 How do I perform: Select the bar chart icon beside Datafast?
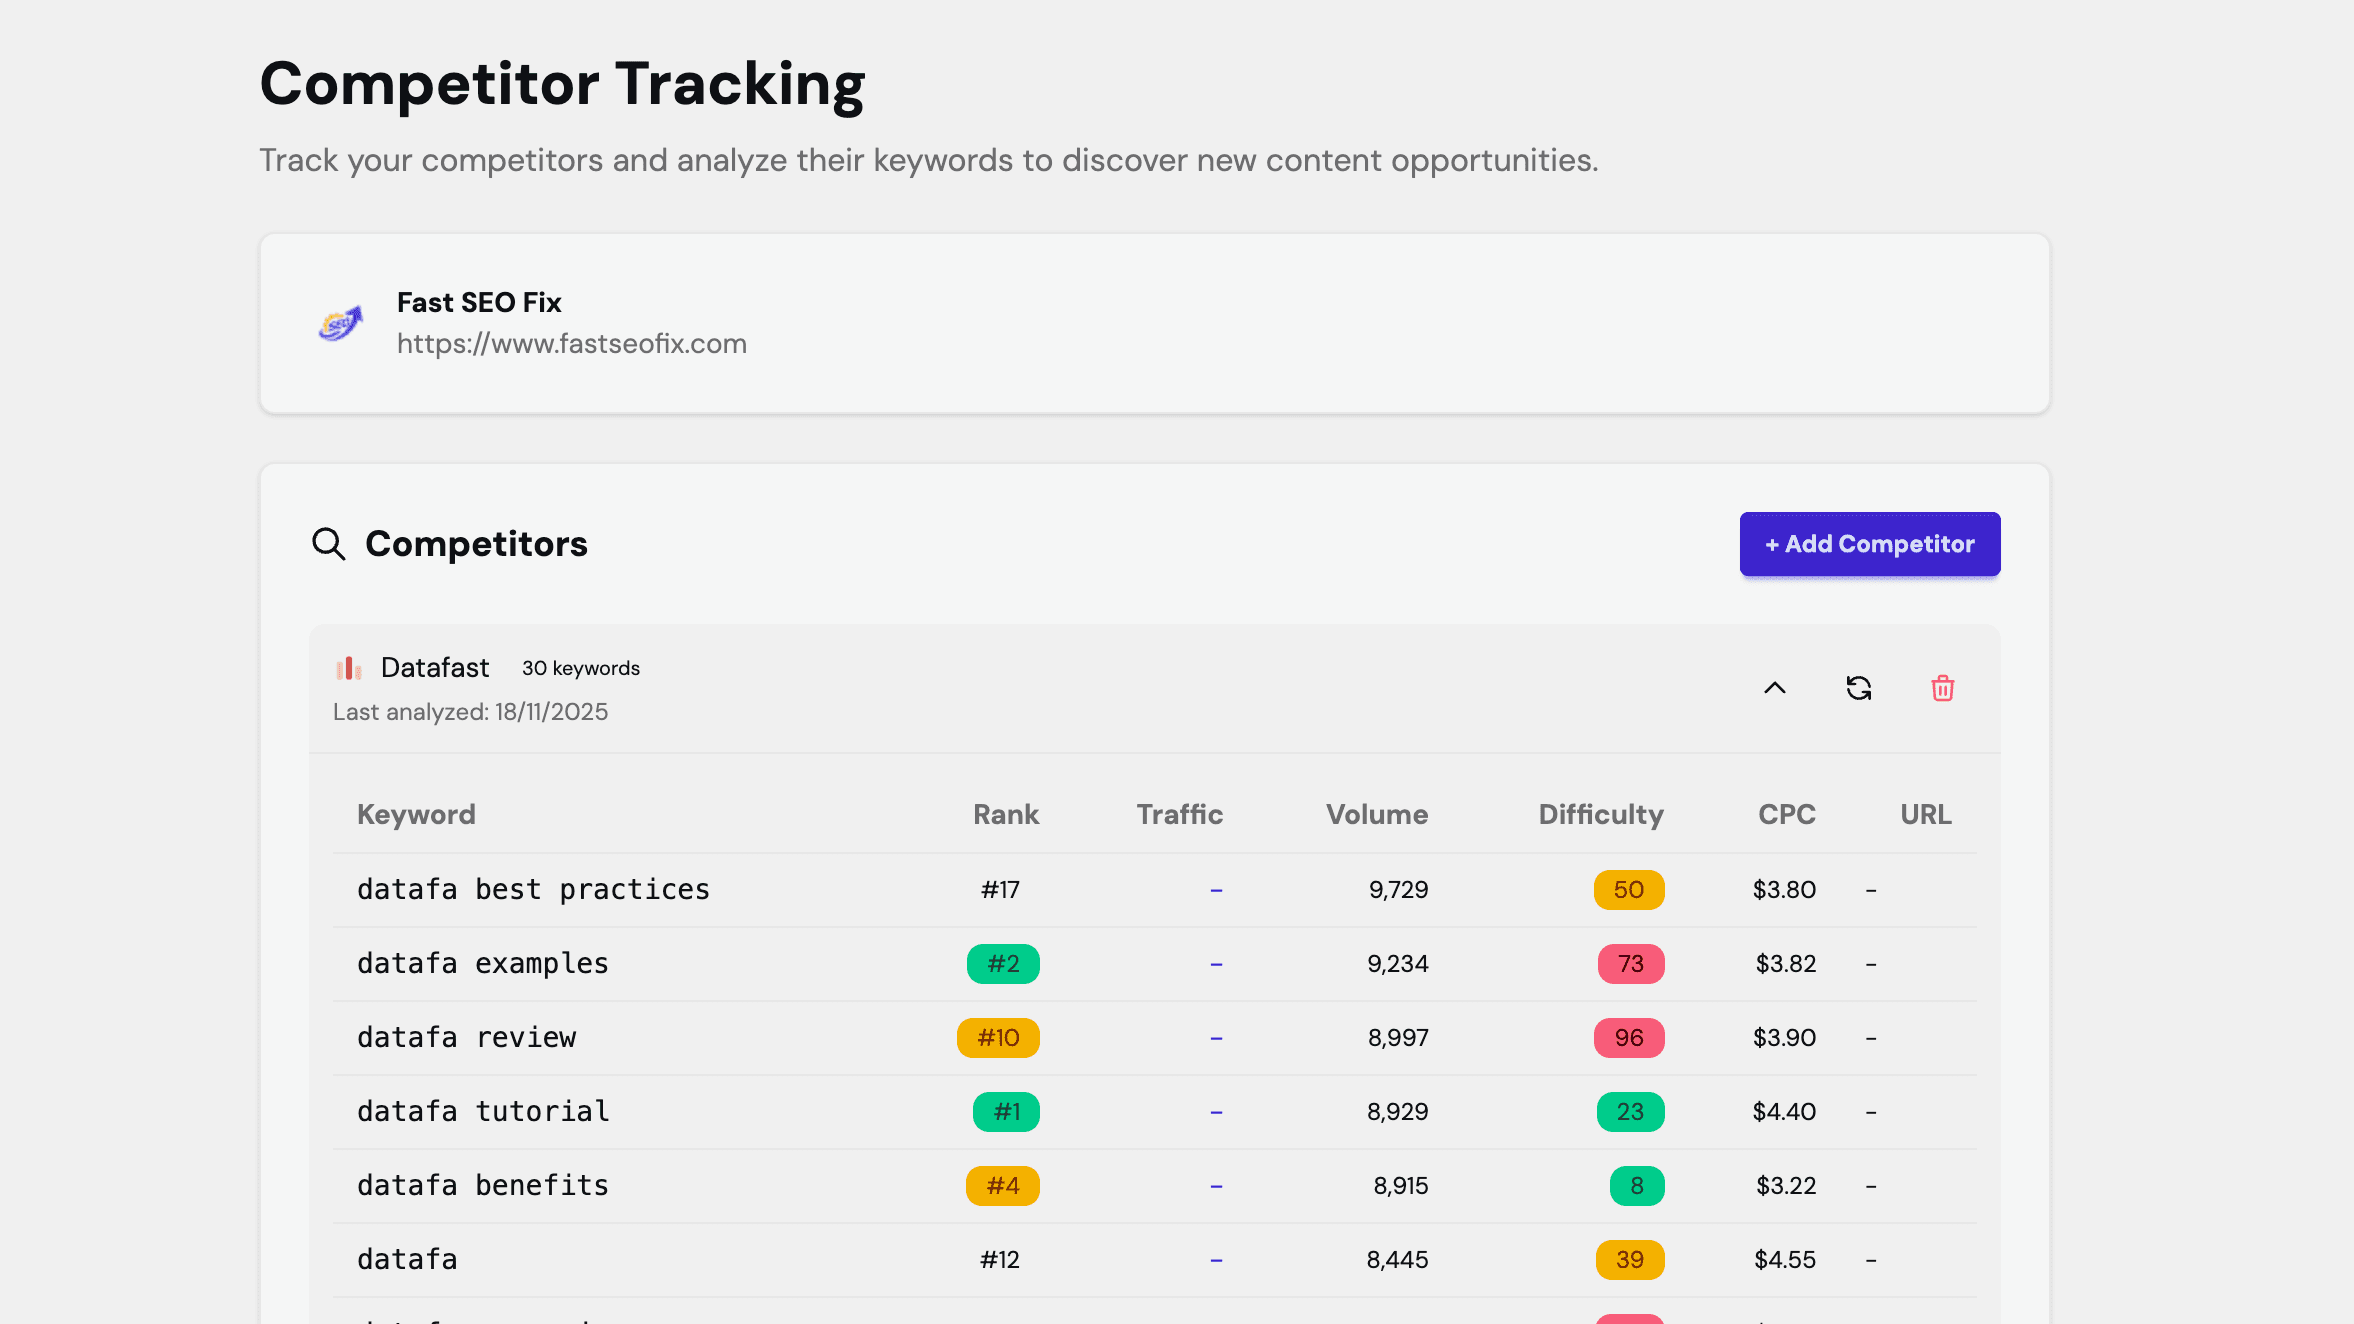tap(347, 668)
